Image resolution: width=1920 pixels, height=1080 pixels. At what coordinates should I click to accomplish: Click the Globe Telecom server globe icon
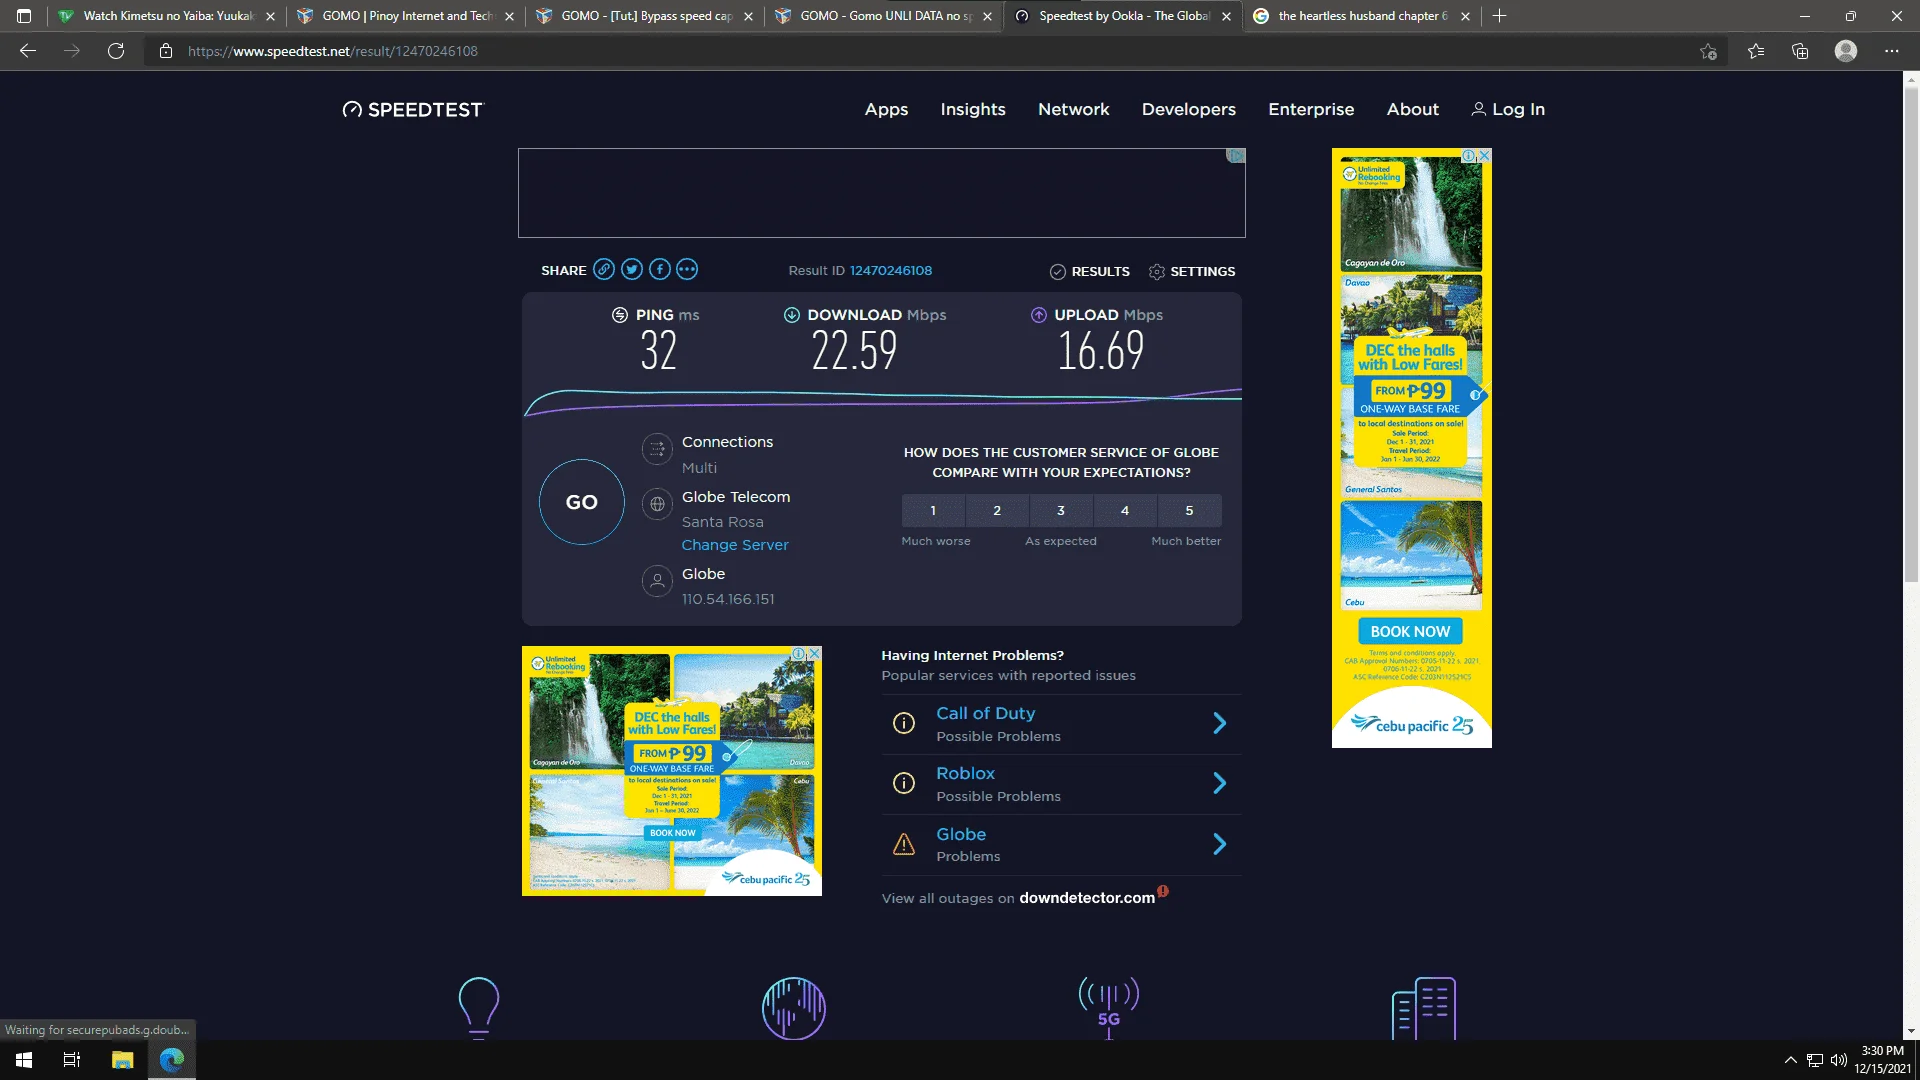click(x=657, y=504)
